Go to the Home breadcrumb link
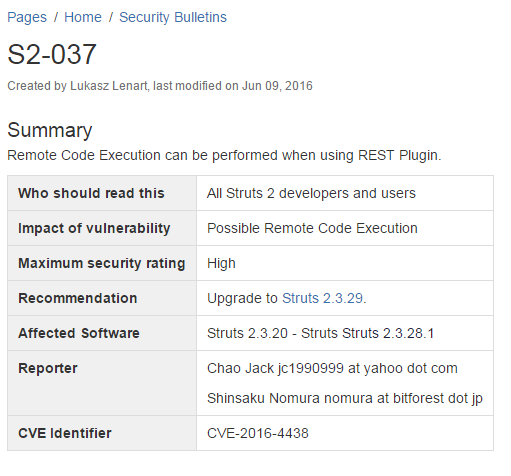This screenshot has width=511, height=476. [83, 17]
